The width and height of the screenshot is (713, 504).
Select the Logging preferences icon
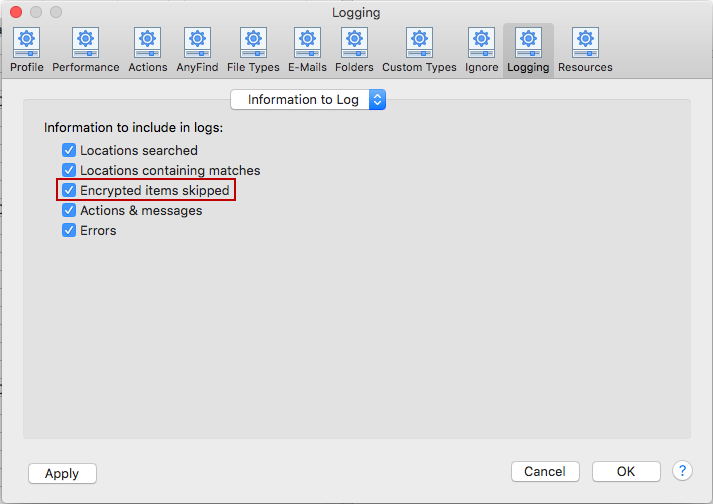pos(528,50)
